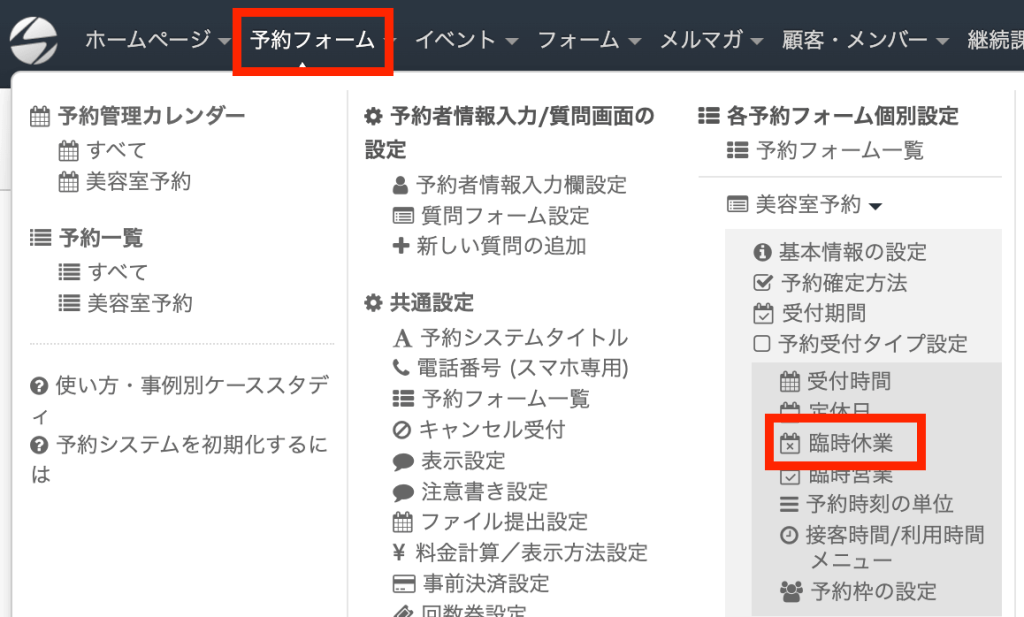Click the square box beside 予約受付タイプ設定
The width and height of the screenshot is (1024, 617).
763,344
